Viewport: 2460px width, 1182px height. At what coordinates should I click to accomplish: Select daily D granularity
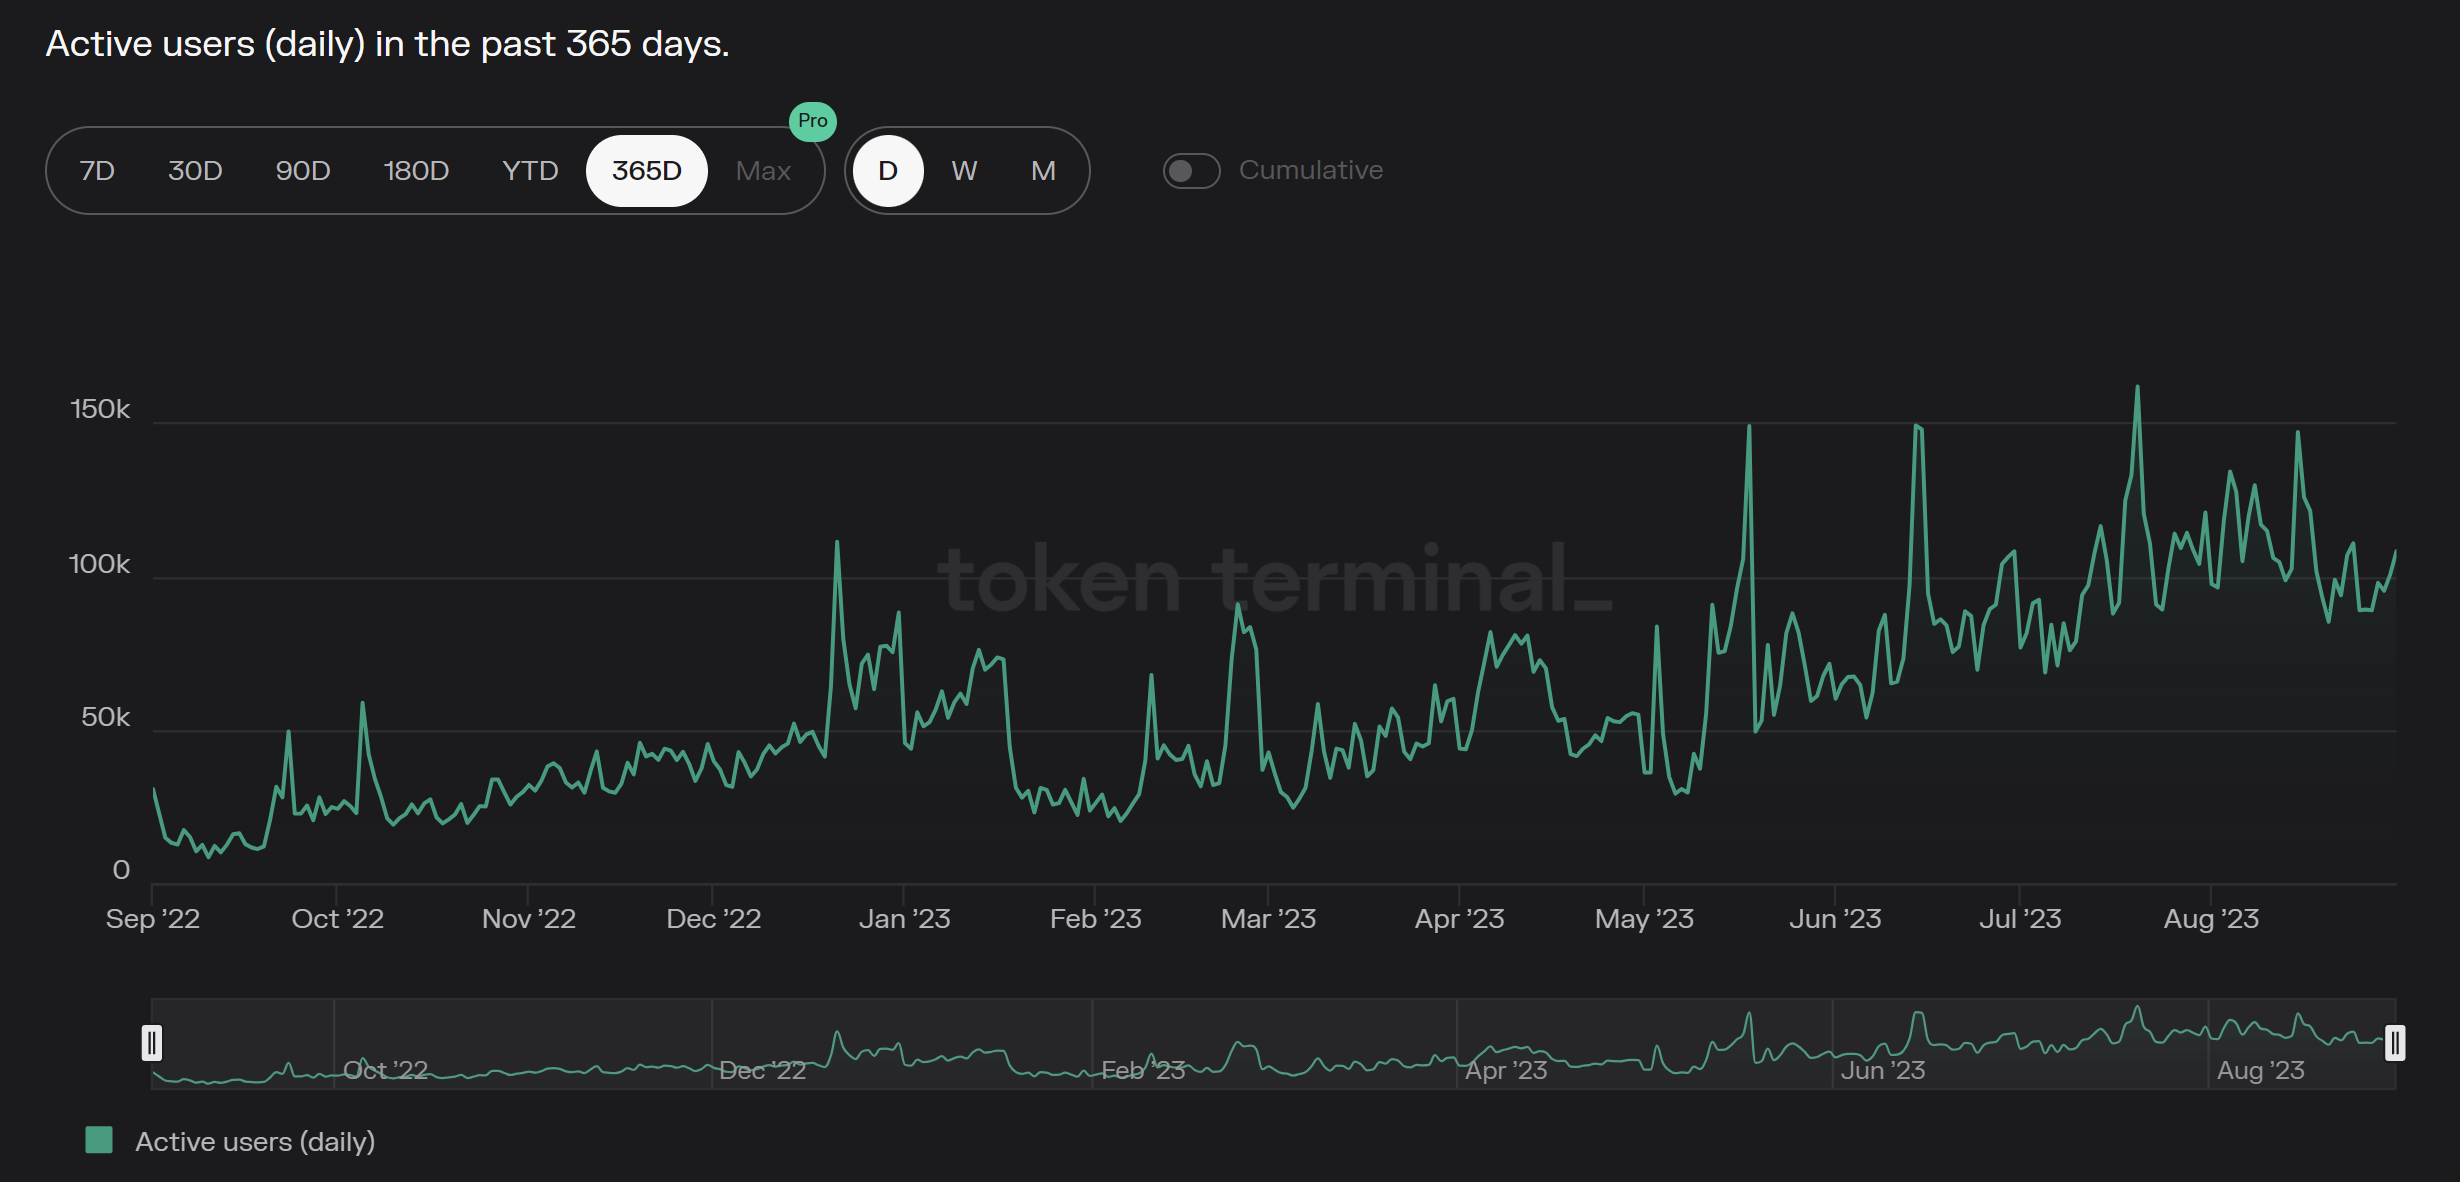(x=888, y=171)
